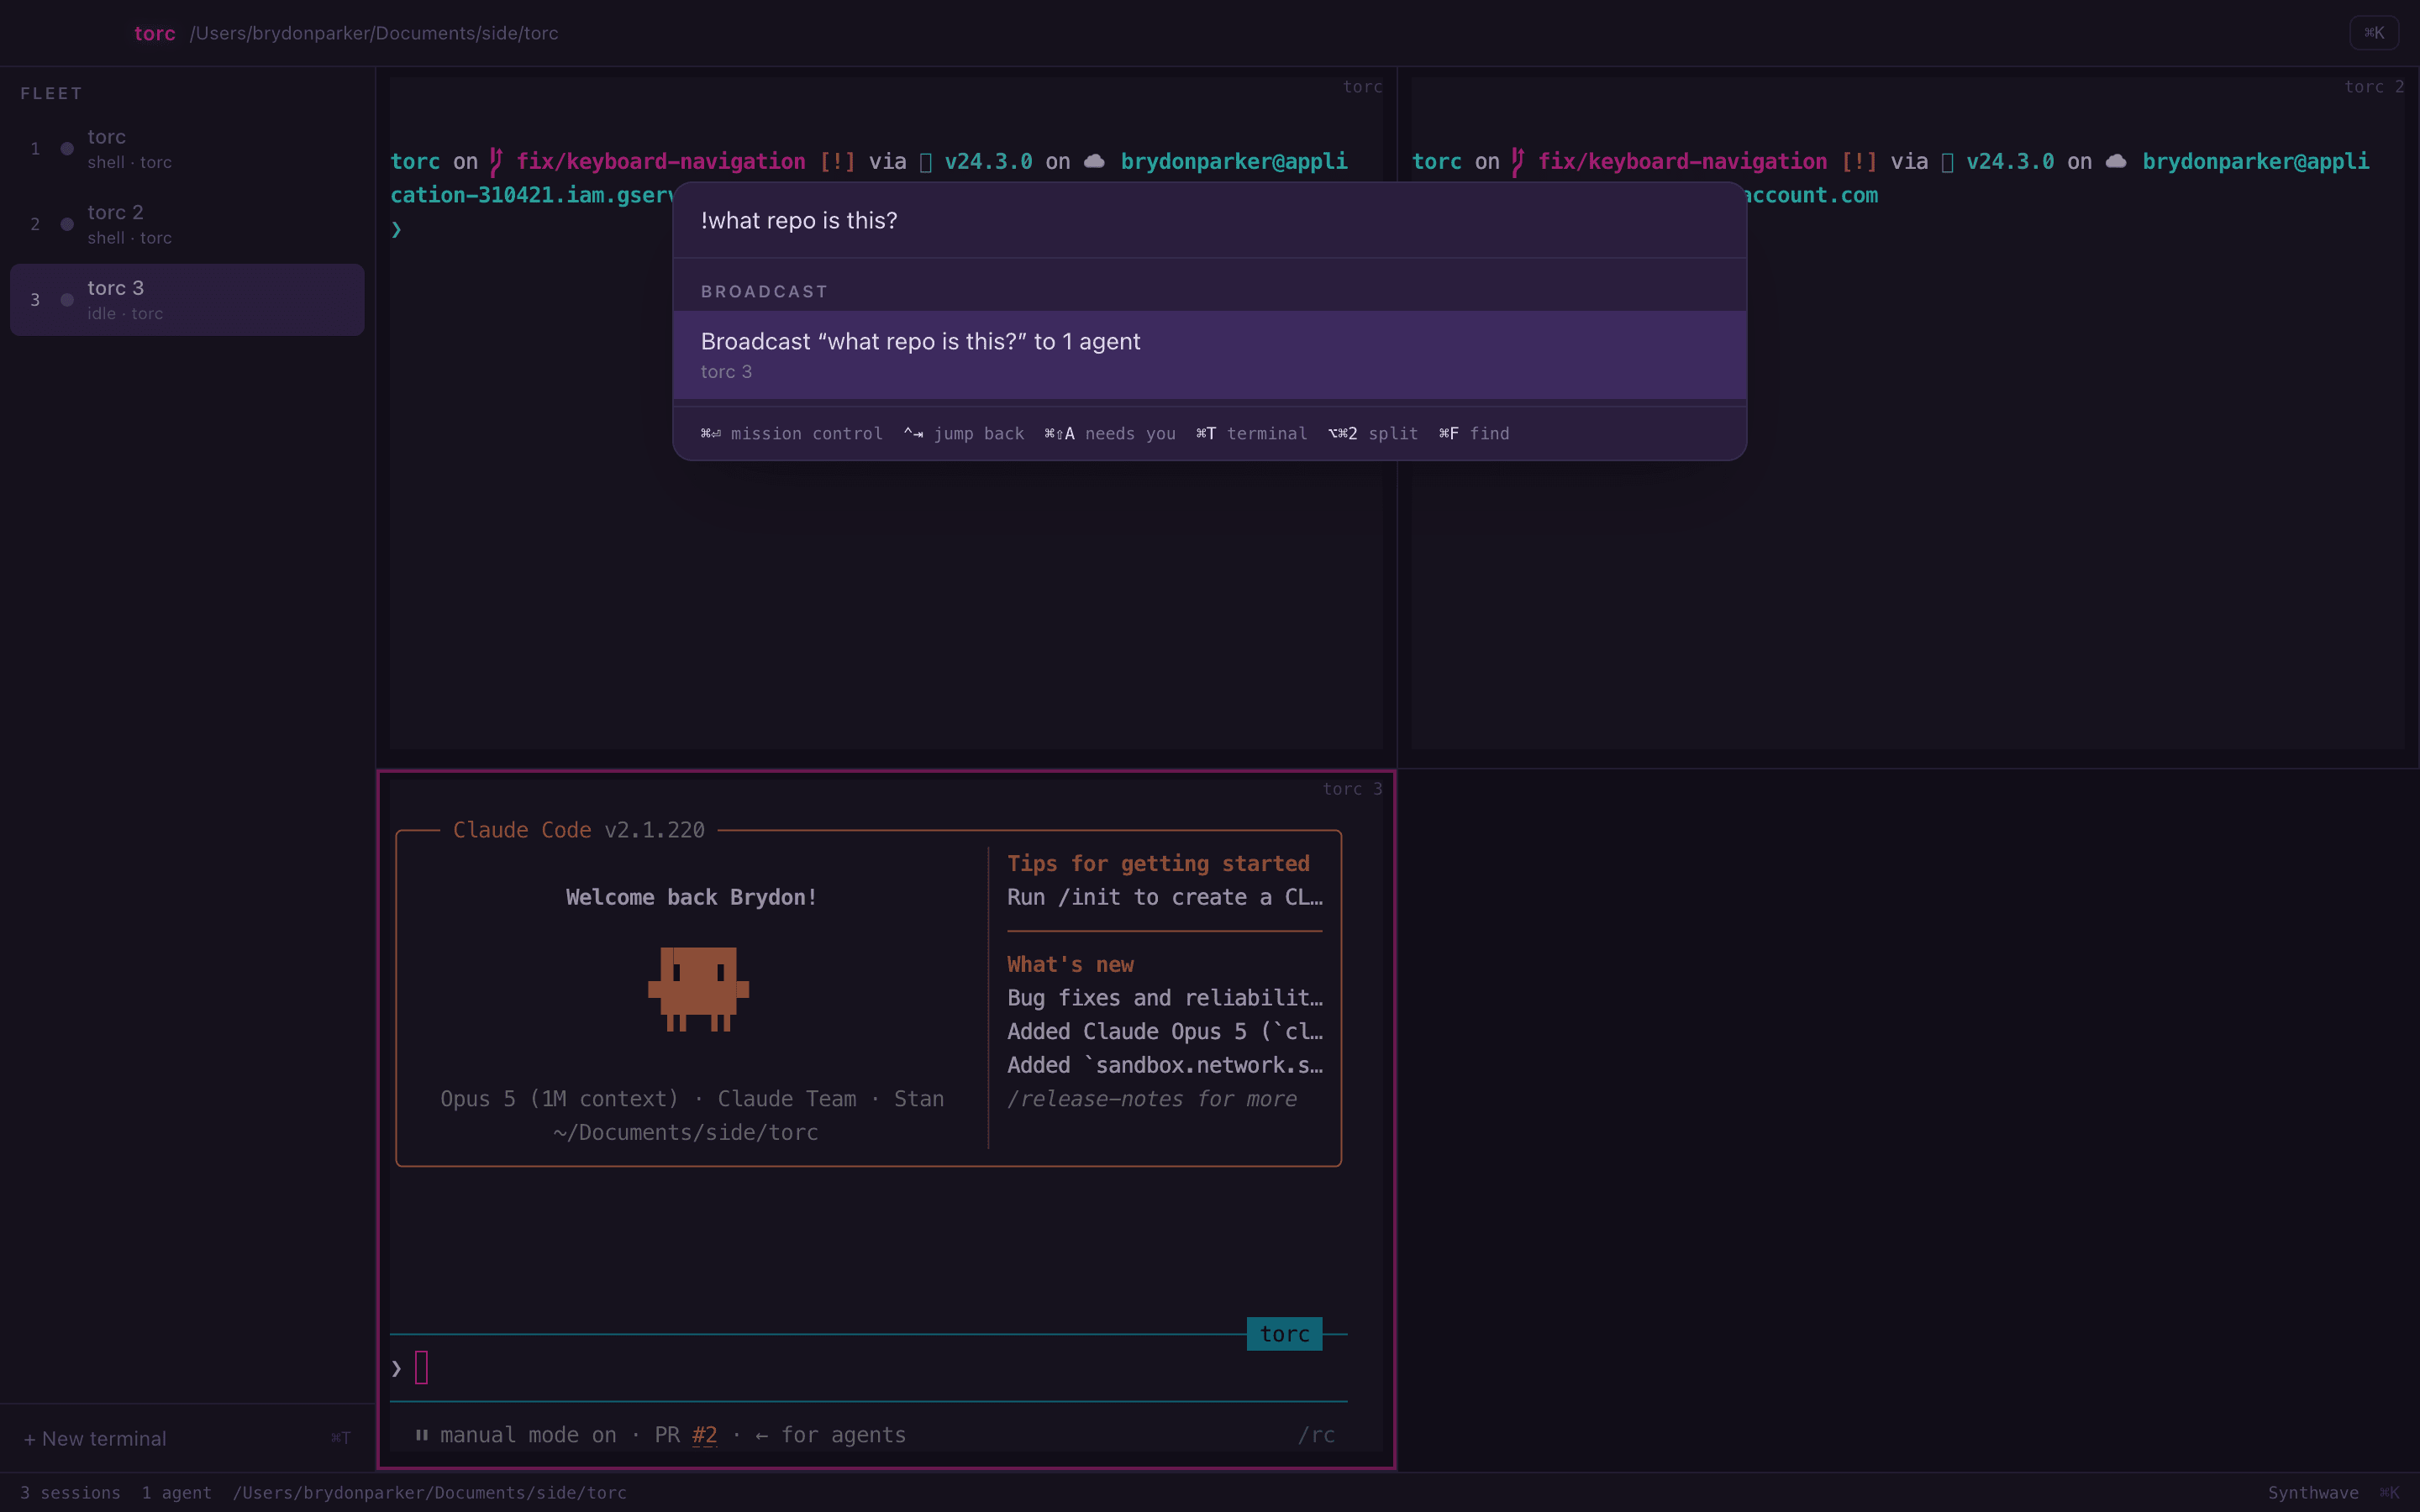This screenshot has width=2420, height=1512.
Task: Click the ⌘K hint in bottom status bar
Action: [2389, 1492]
